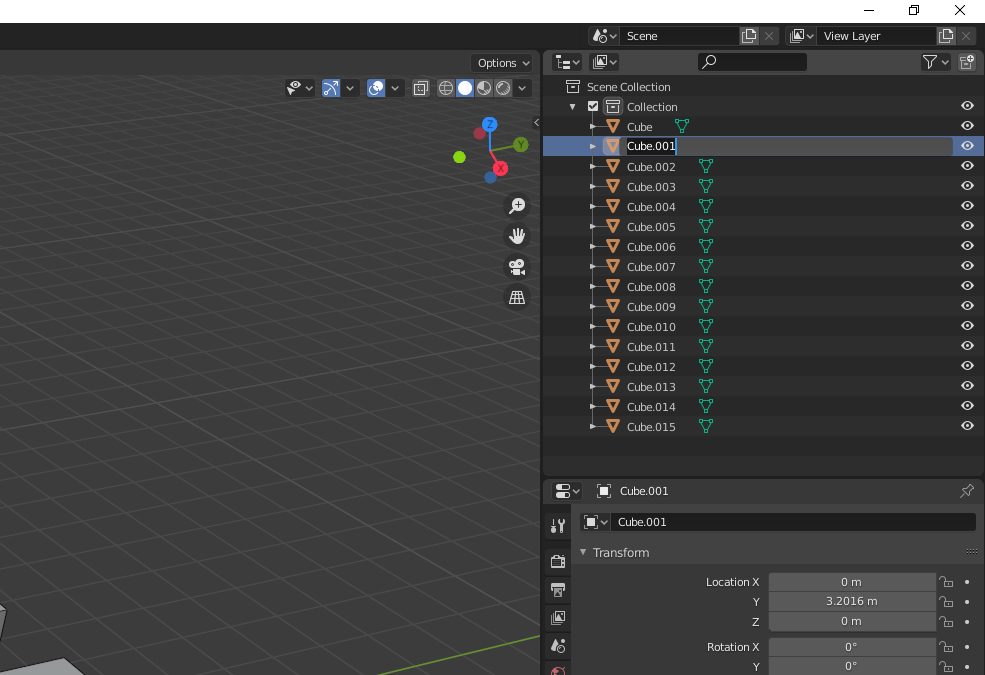Click the Z axis on navigation gizmo
Image resolution: width=985 pixels, height=675 pixels.
[x=490, y=124]
